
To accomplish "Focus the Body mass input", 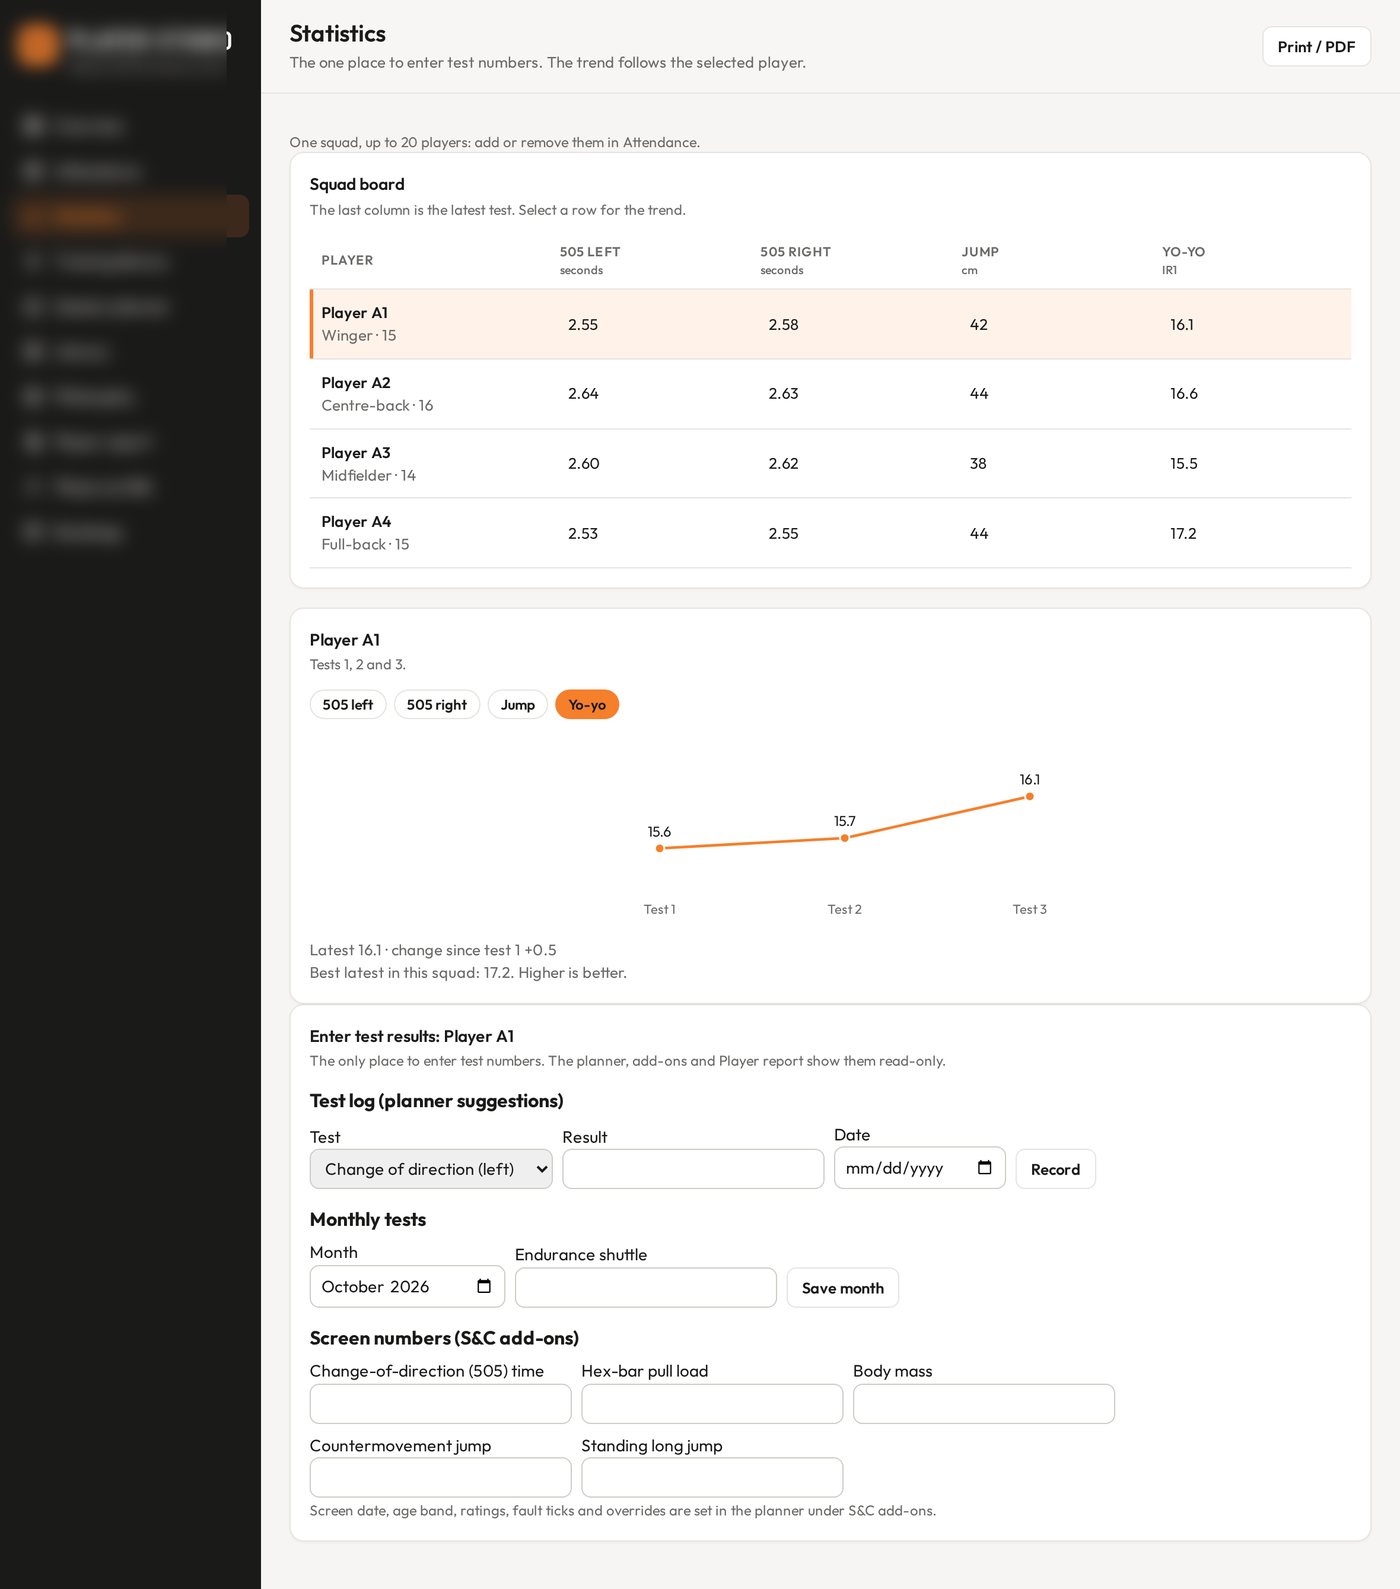I will (984, 1404).
